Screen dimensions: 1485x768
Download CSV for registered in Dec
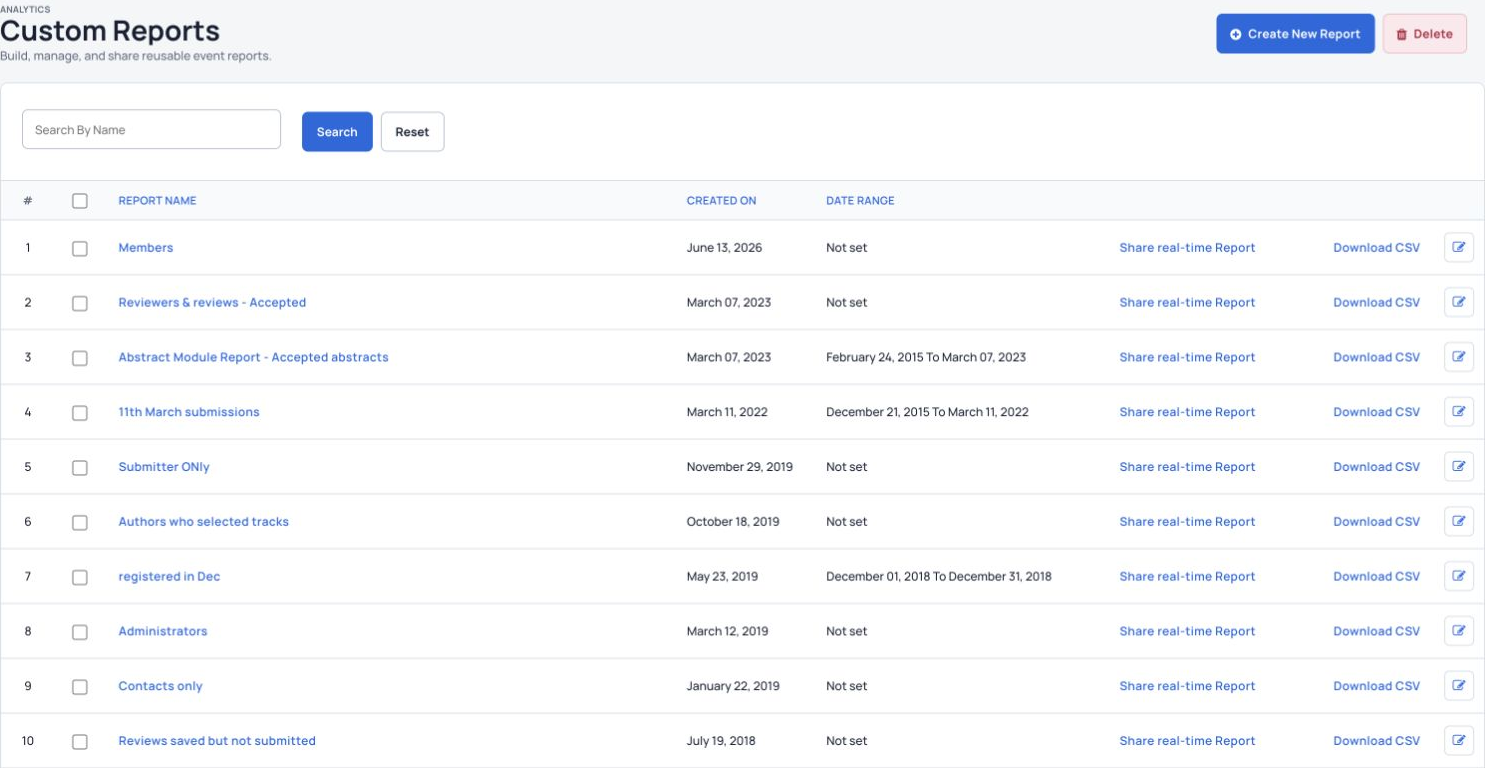1376,577
